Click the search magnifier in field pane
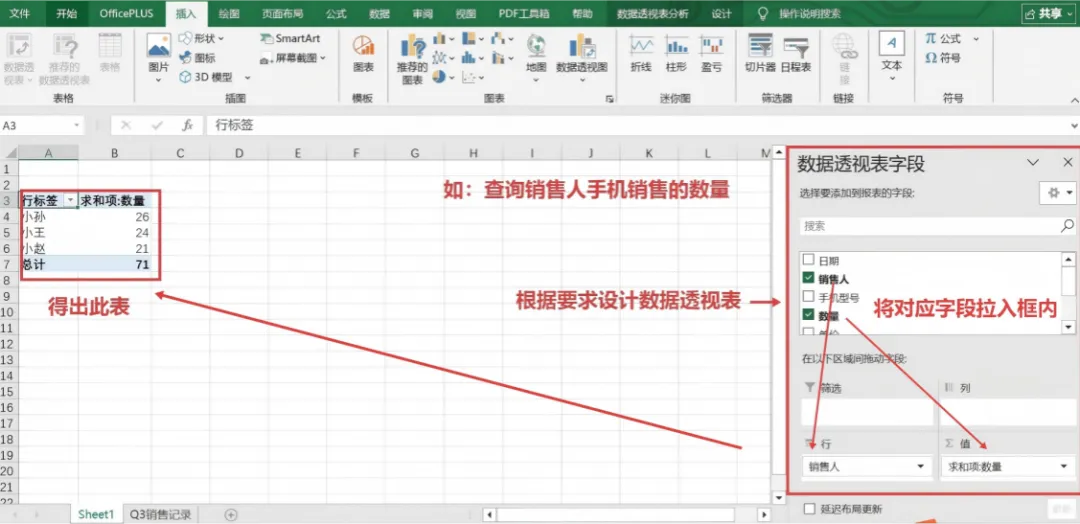 point(1067,225)
